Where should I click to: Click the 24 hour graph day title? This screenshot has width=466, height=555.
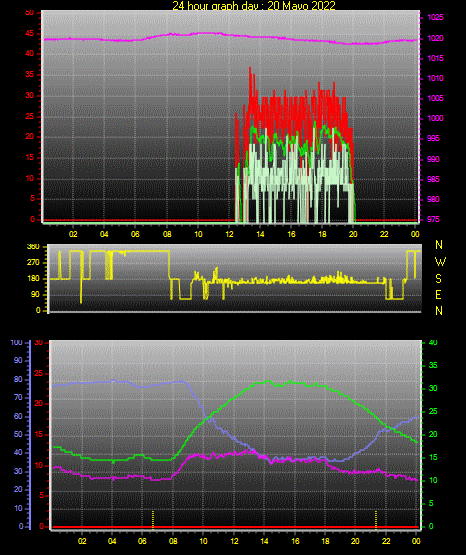point(254,5)
